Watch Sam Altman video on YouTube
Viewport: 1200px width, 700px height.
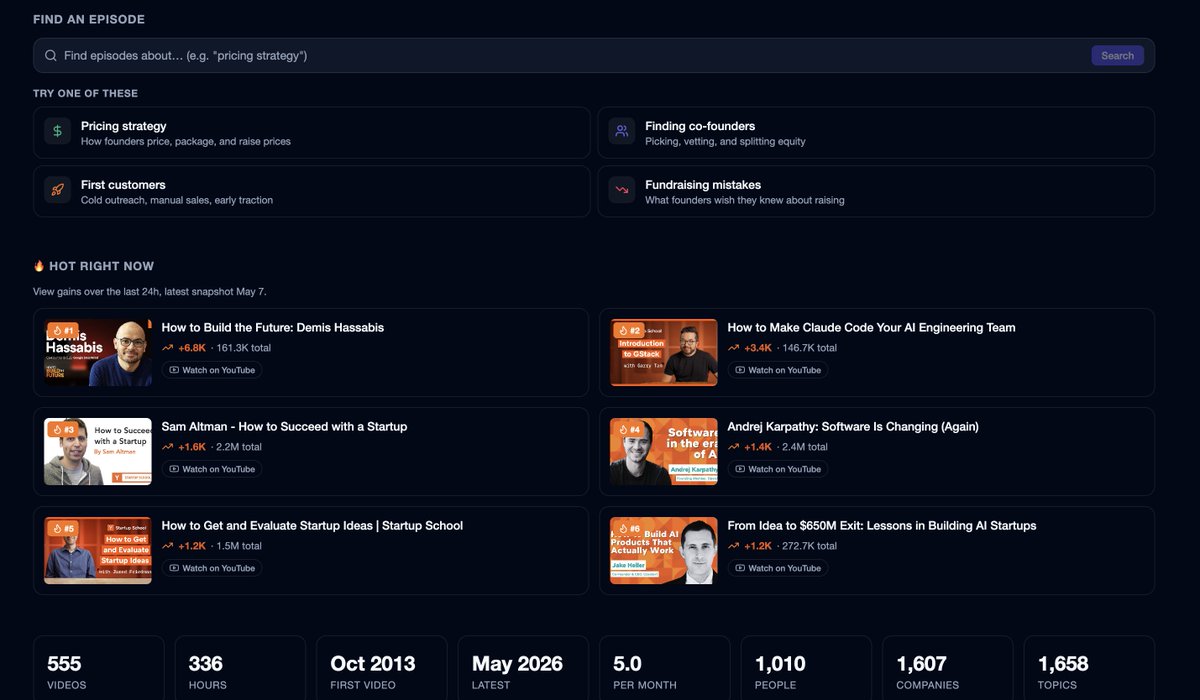pyautogui.click(x=212, y=469)
